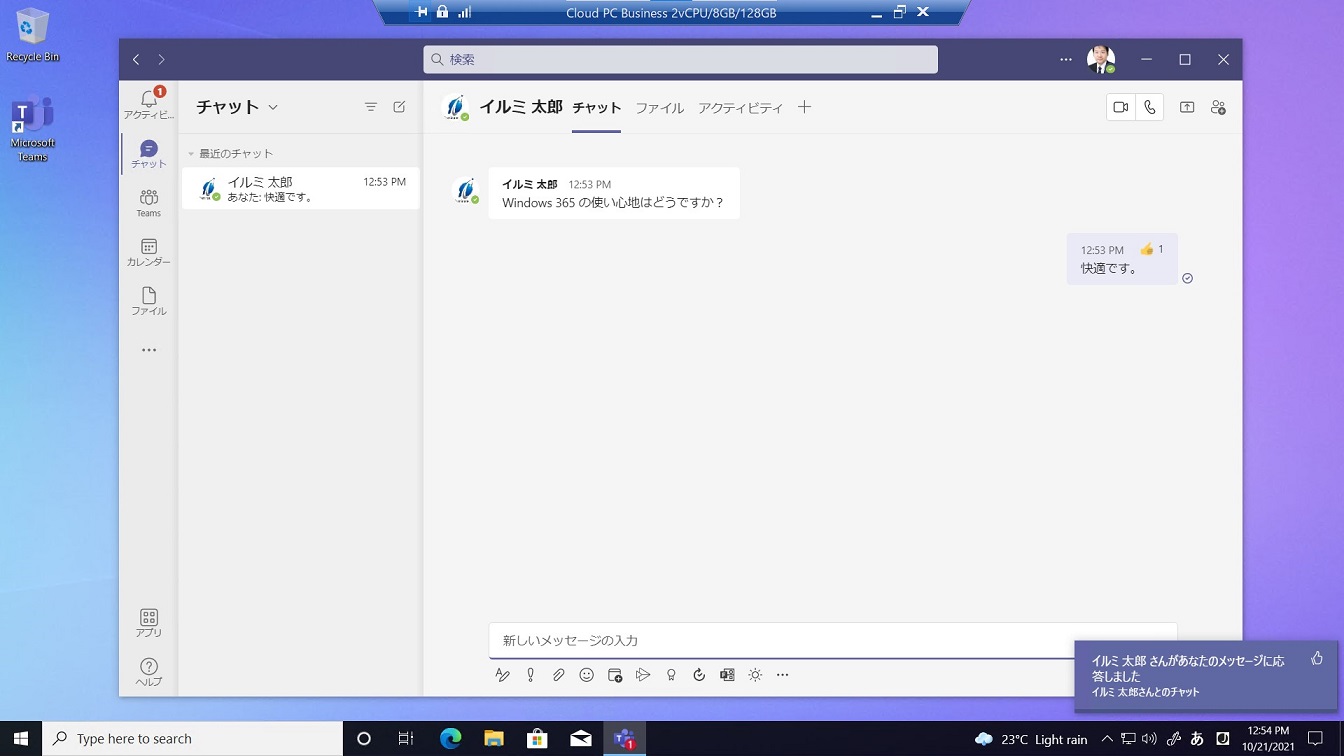
Task: Open volume control in system tray
Action: (1149, 739)
